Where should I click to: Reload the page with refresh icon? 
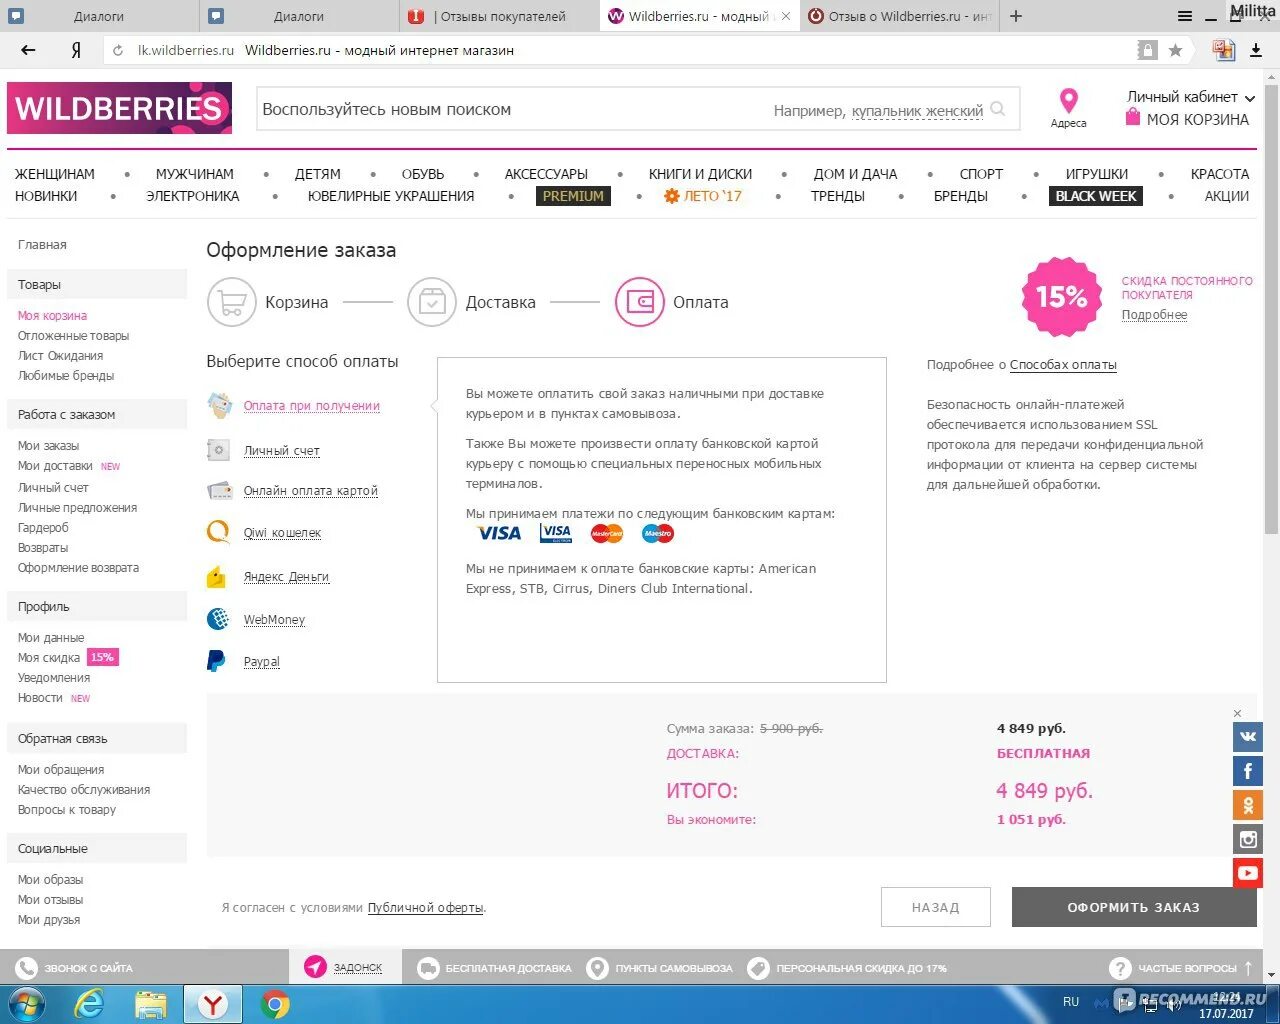(x=118, y=50)
